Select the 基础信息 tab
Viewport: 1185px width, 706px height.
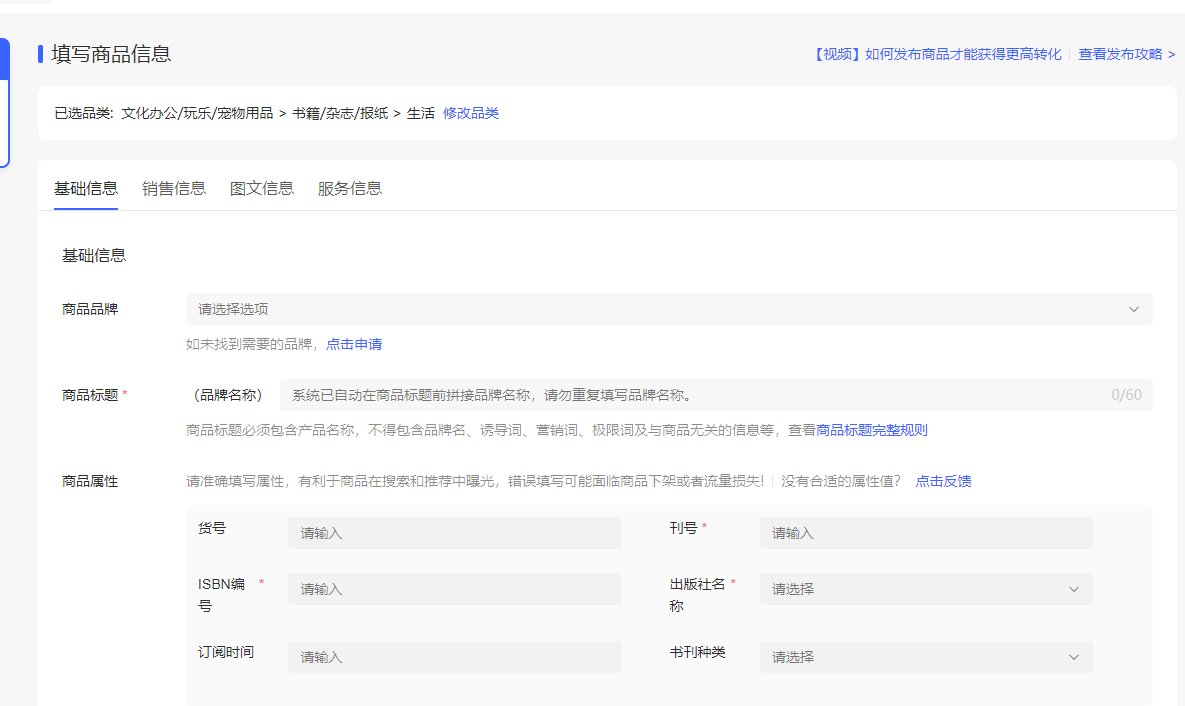86,188
